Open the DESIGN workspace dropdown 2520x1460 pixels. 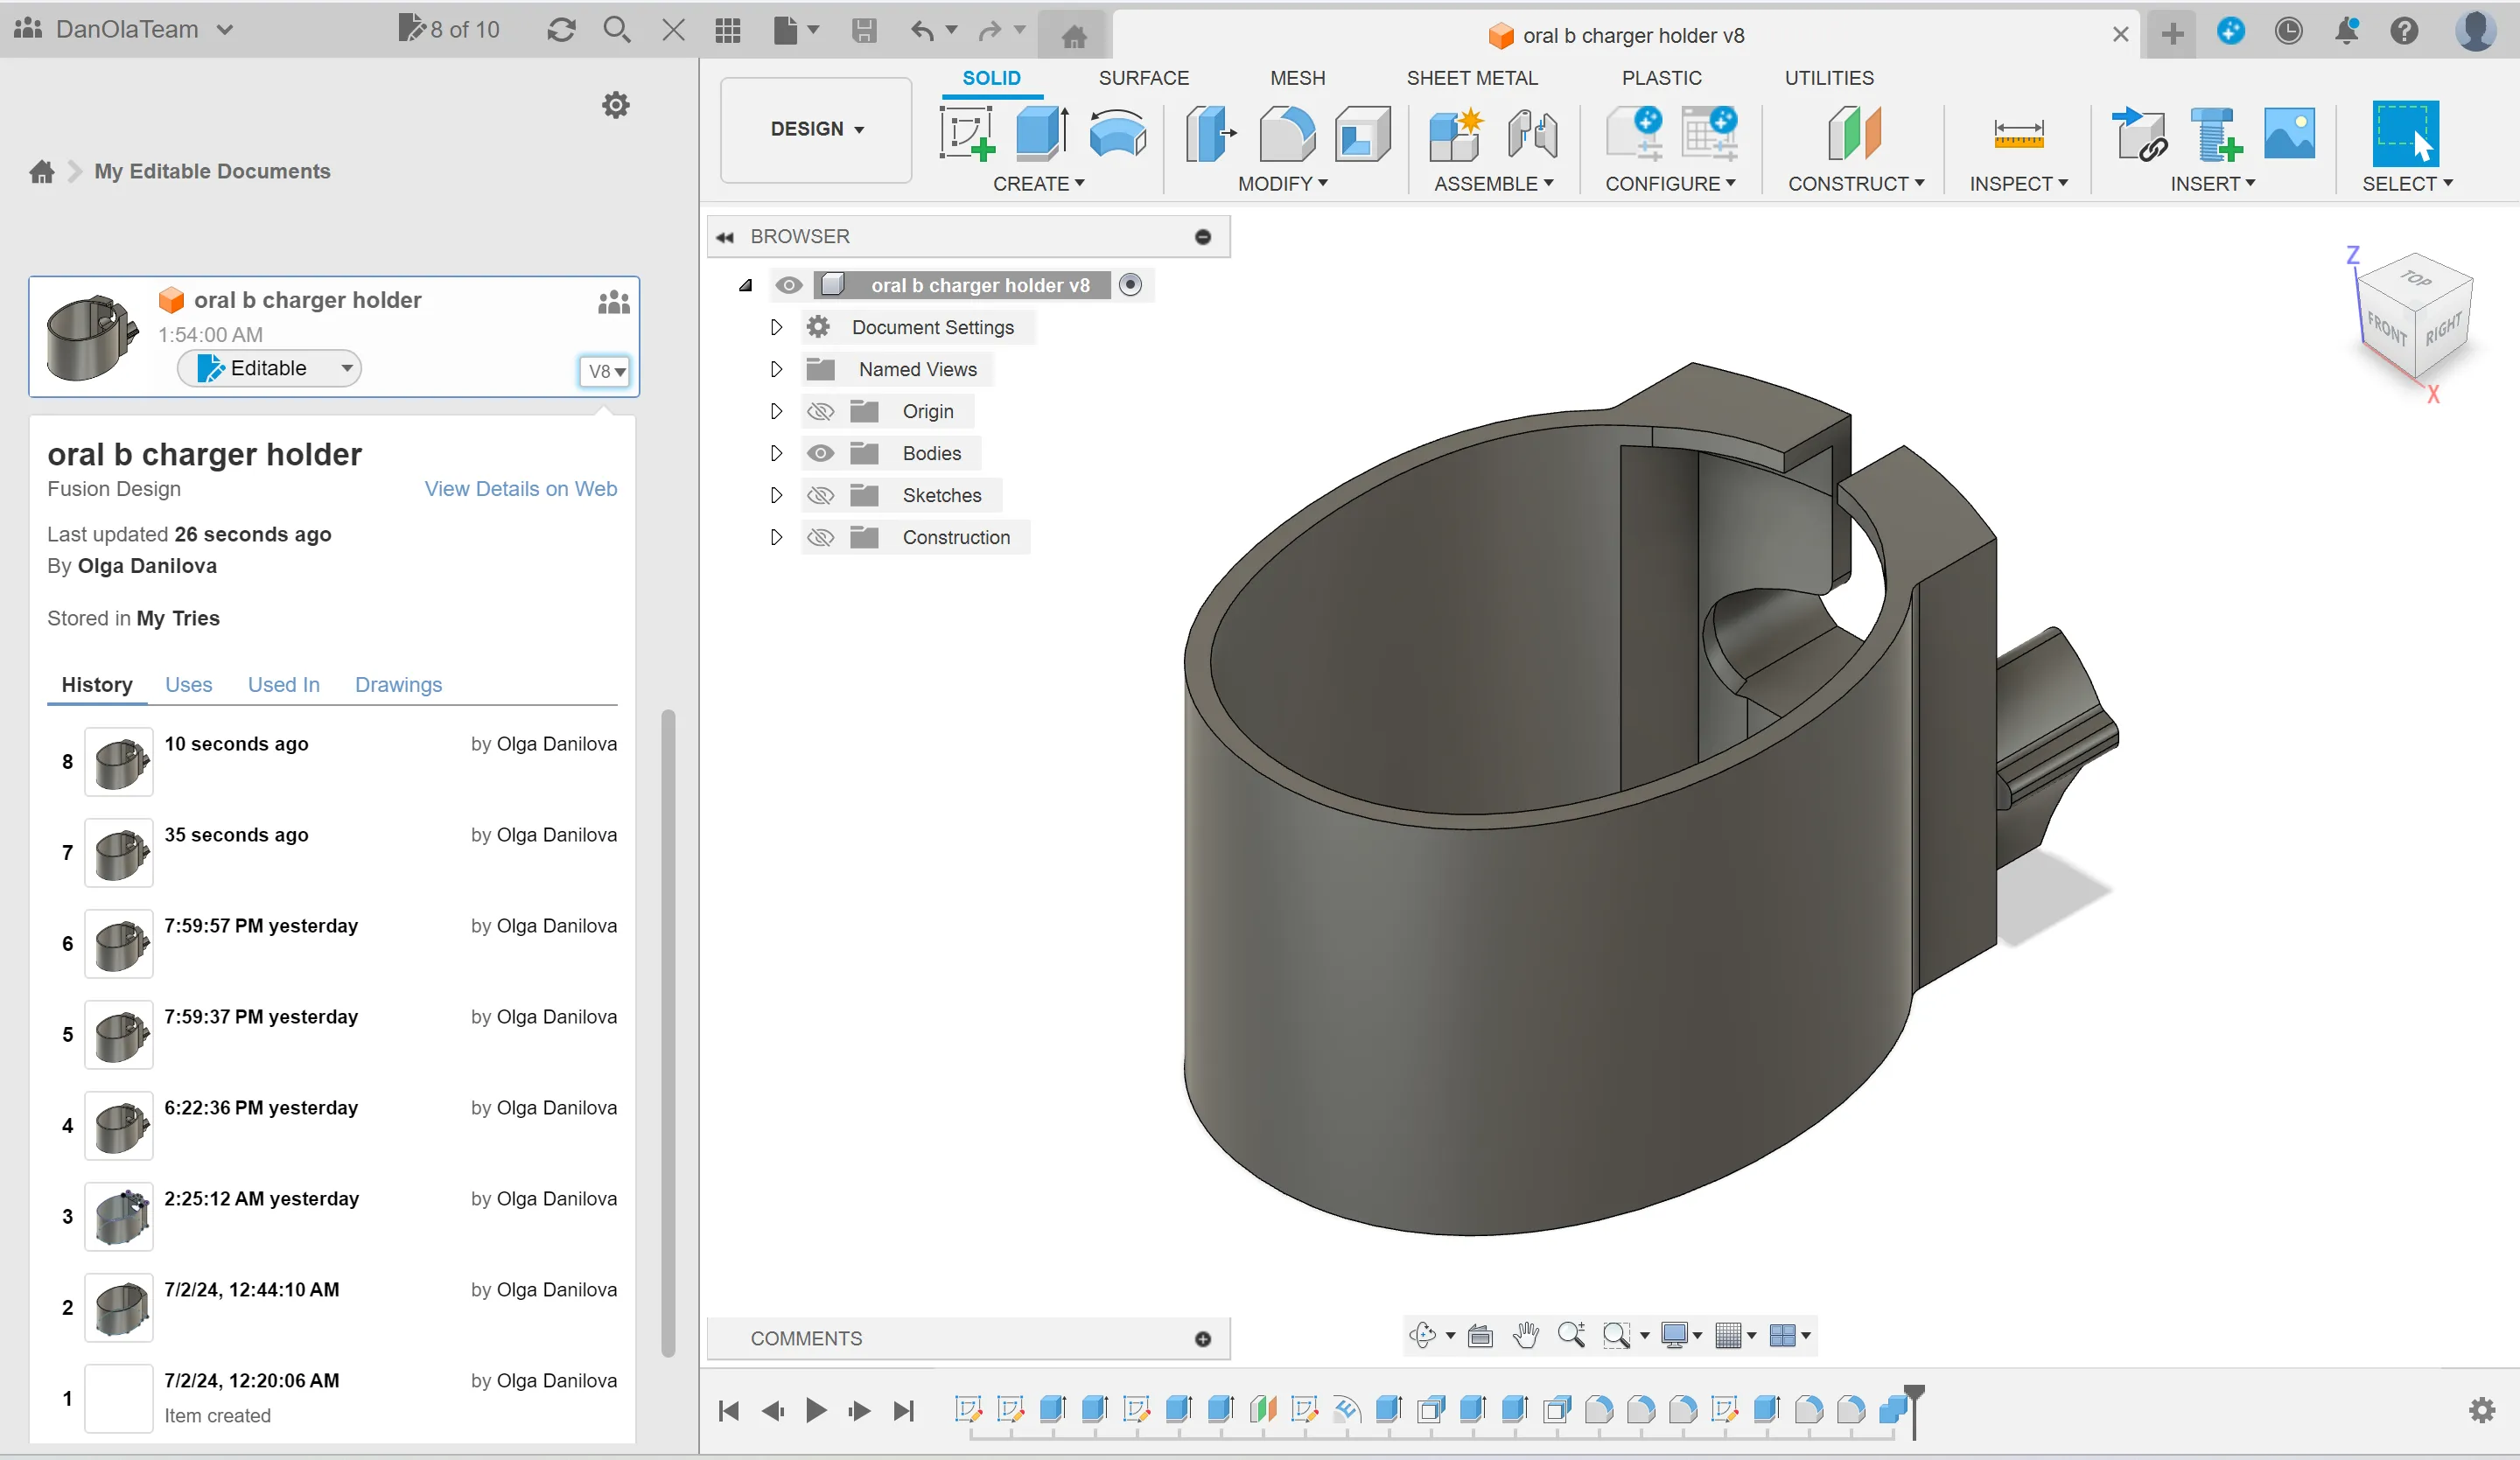pyautogui.click(x=816, y=129)
